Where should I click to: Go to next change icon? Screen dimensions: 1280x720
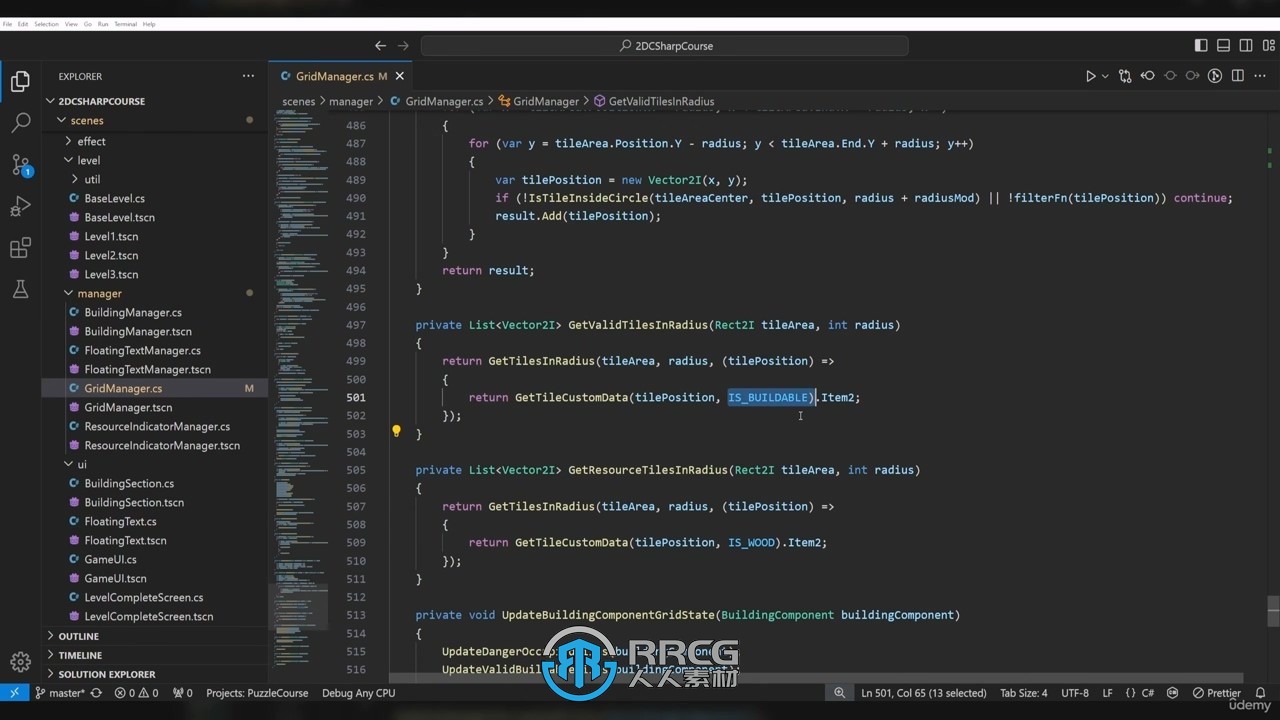point(1193,76)
